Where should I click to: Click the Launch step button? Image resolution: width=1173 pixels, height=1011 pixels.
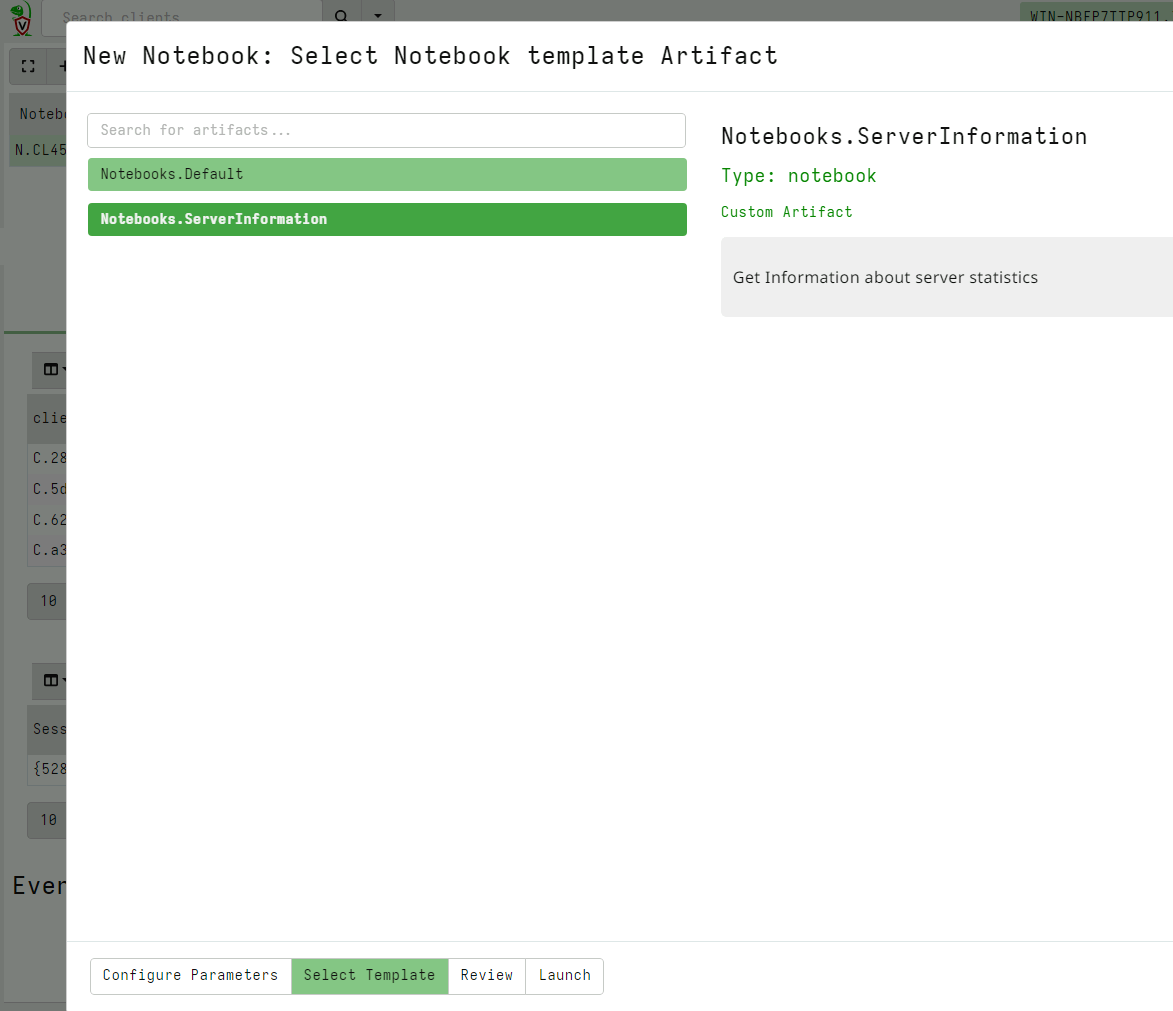[x=564, y=976]
